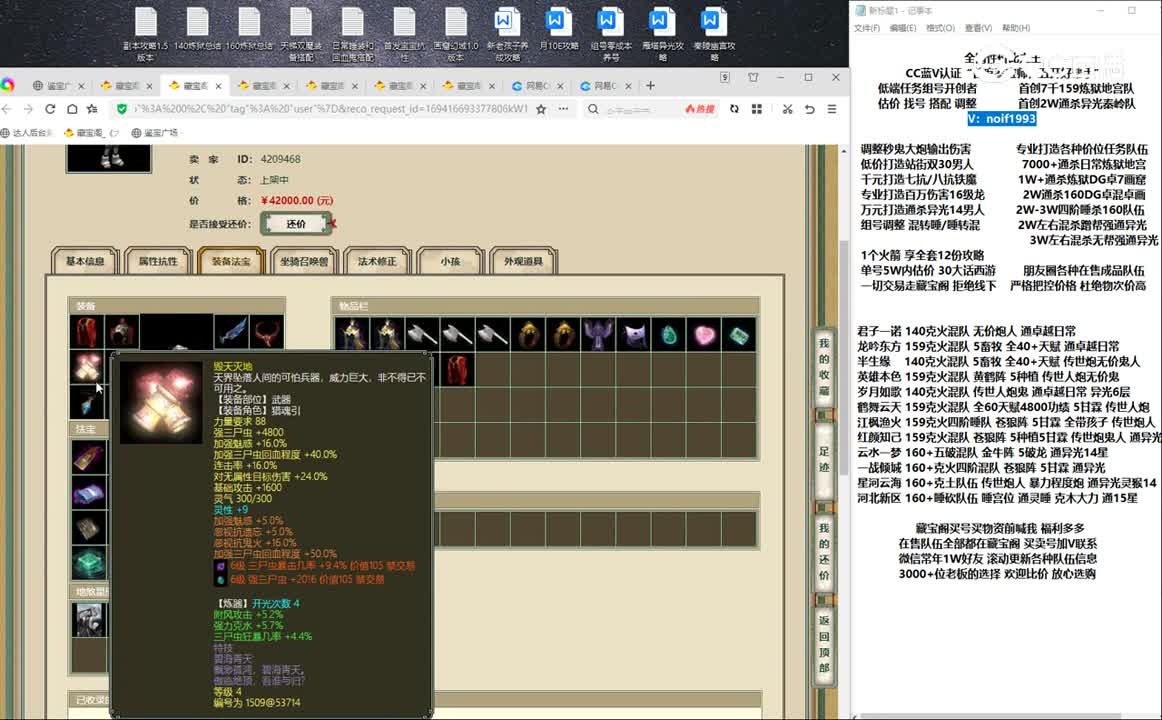
Task: Click the 地煞星 character portrait
Action: [89, 619]
